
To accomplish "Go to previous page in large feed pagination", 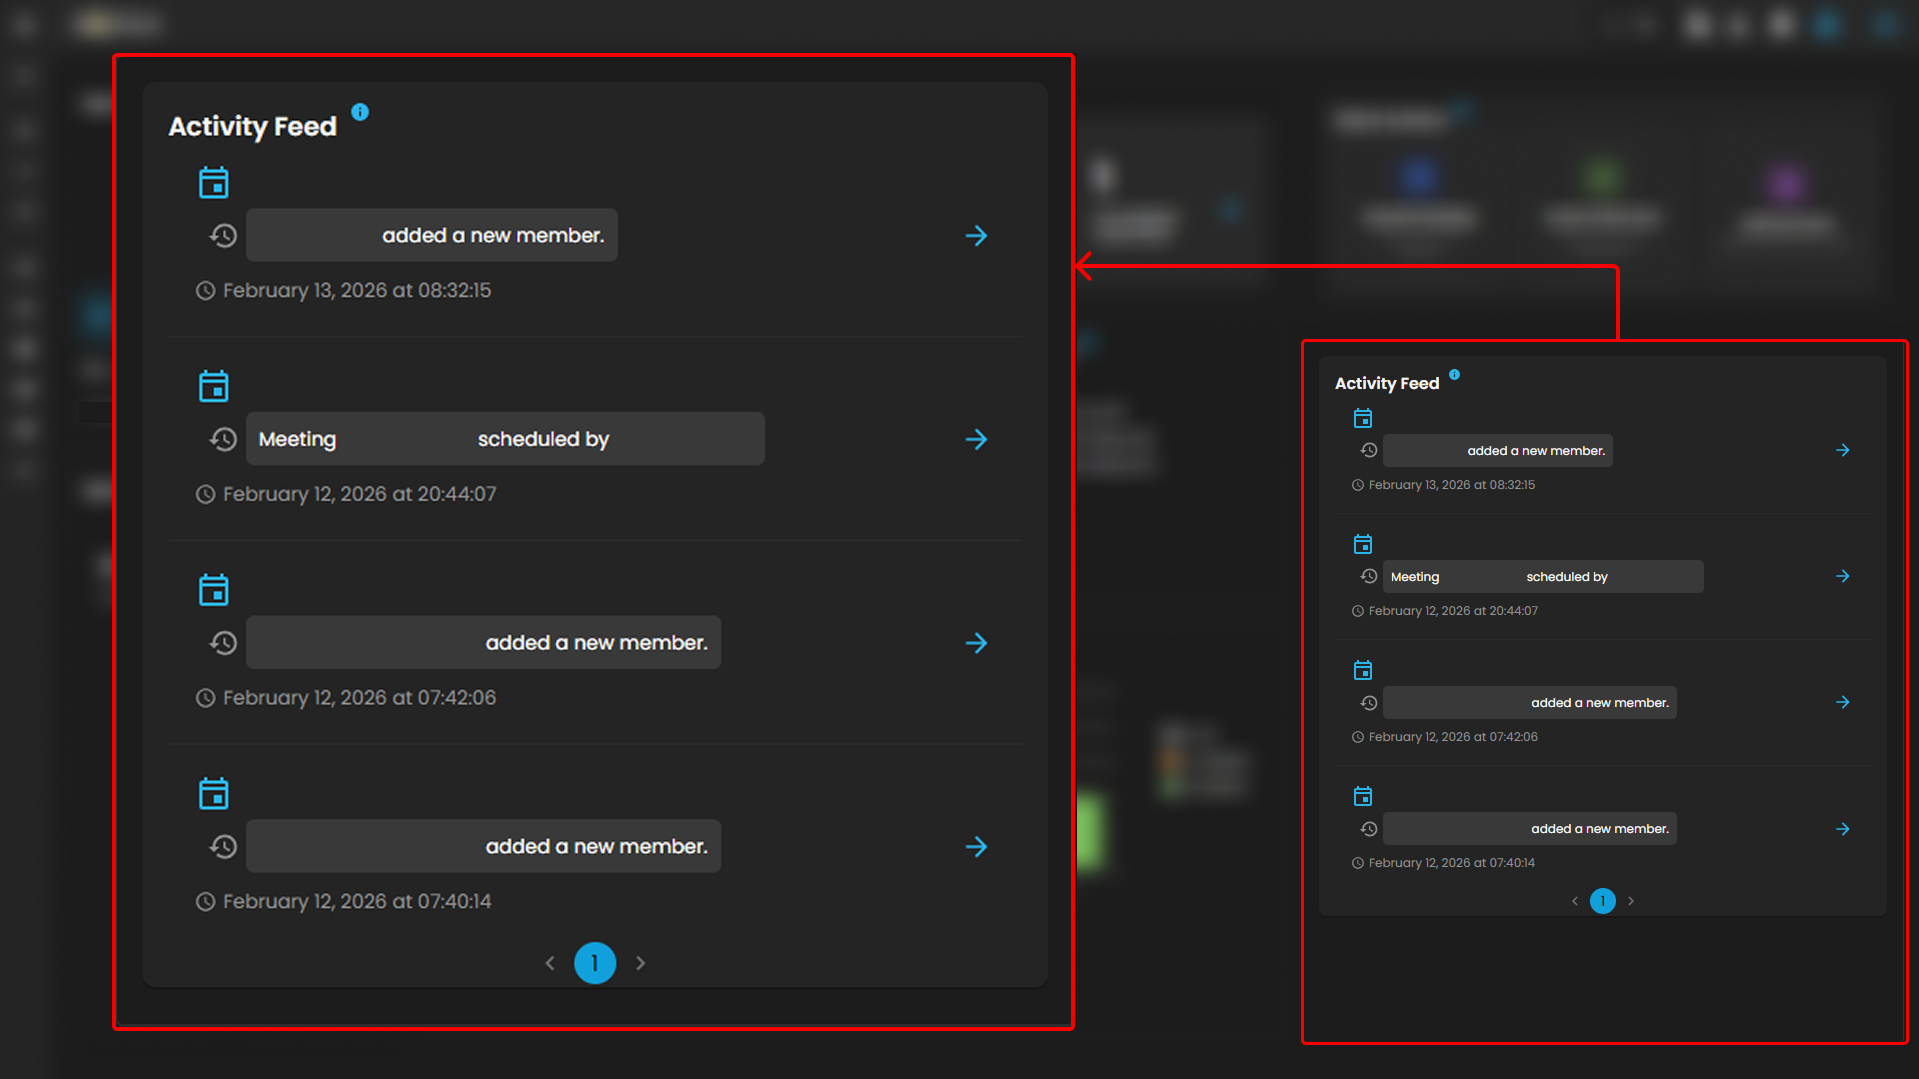I will pos(550,963).
